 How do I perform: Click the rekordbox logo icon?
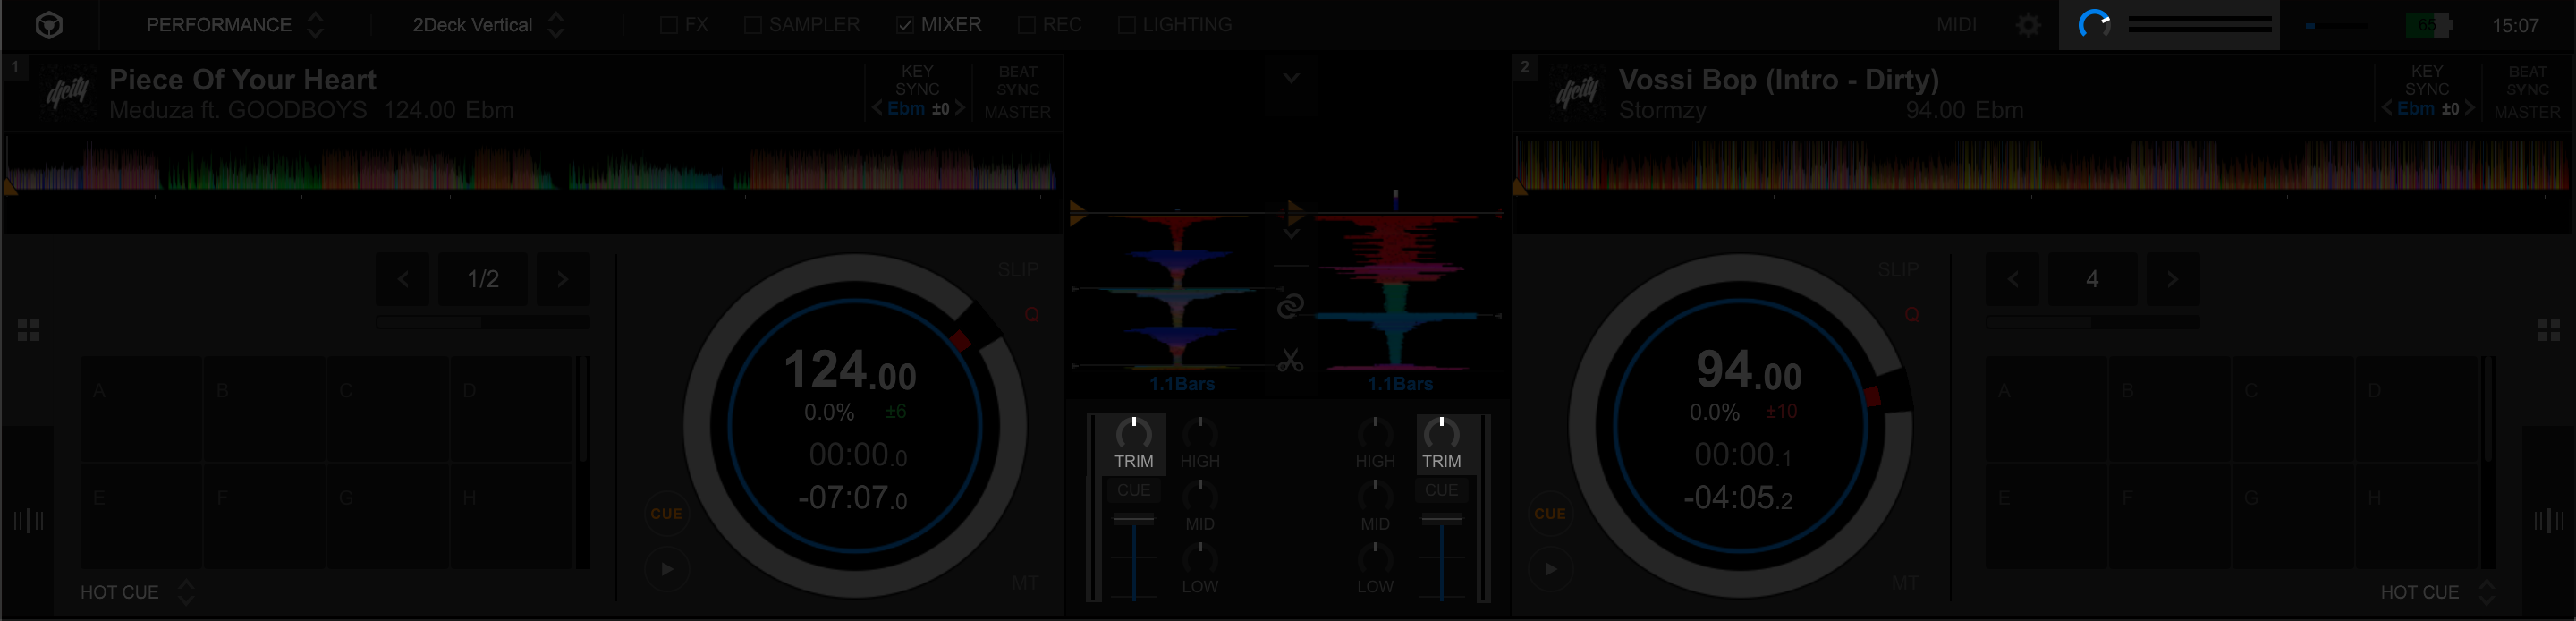[49, 25]
